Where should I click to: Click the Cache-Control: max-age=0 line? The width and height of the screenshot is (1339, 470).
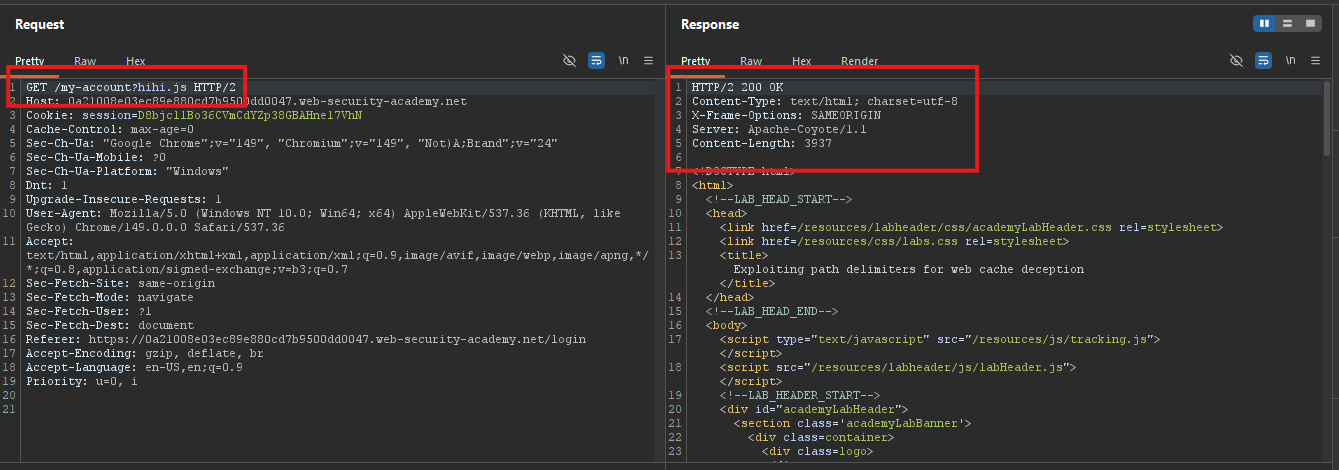point(110,129)
